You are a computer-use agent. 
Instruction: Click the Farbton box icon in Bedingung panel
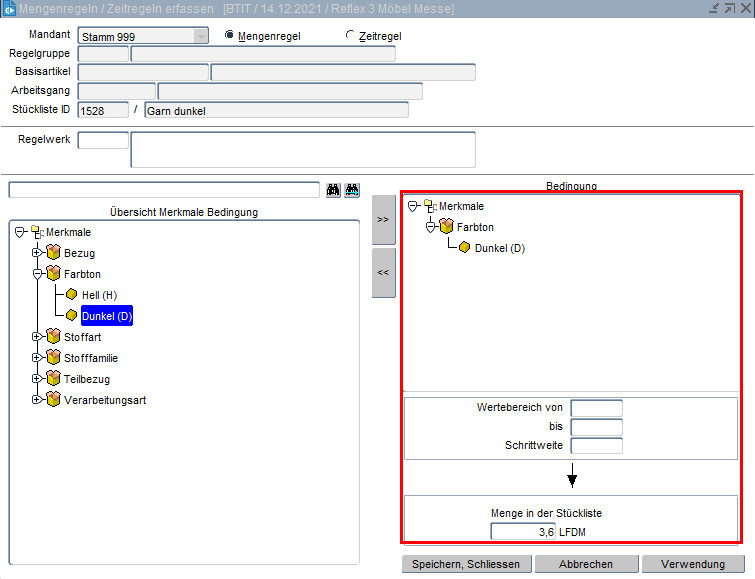pyautogui.click(x=447, y=227)
